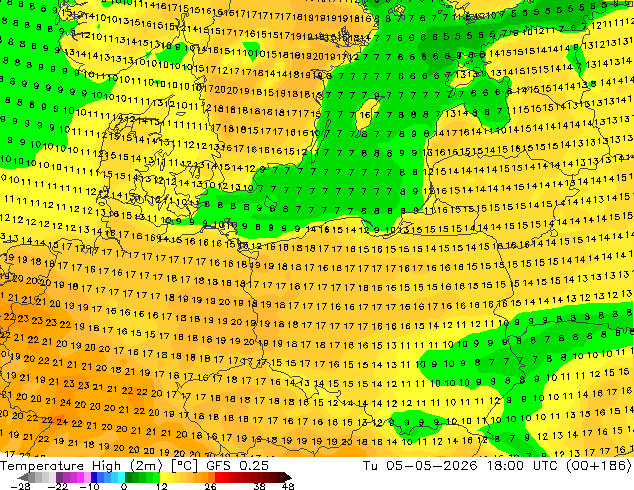Click the '26' value under the color scale
The height and width of the screenshot is (490, 634).
210,486
